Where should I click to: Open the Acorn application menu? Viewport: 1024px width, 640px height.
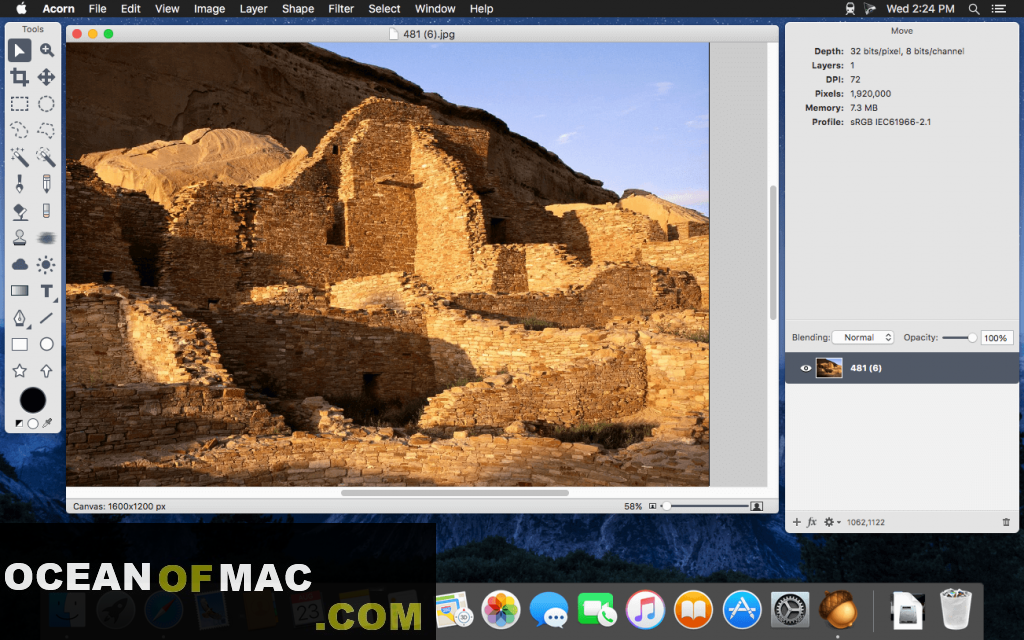pyautogui.click(x=58, y=8)
